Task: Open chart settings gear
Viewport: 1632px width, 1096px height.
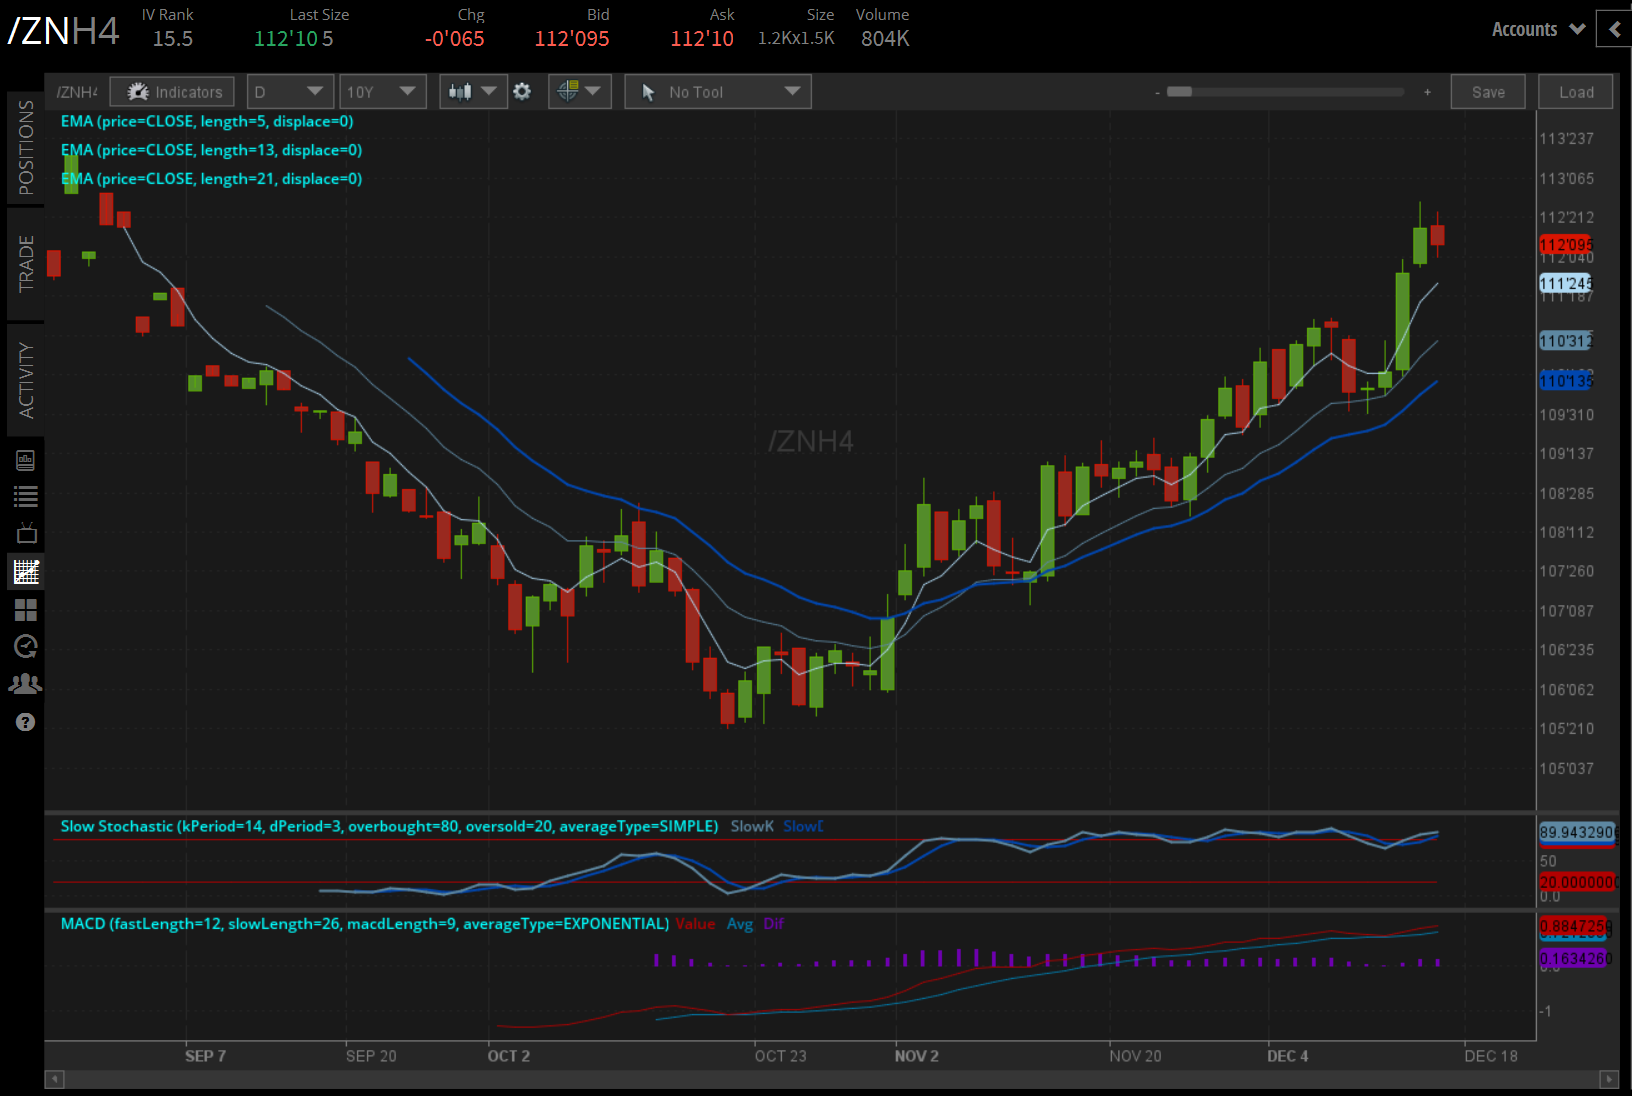Action: coord(522,92)
